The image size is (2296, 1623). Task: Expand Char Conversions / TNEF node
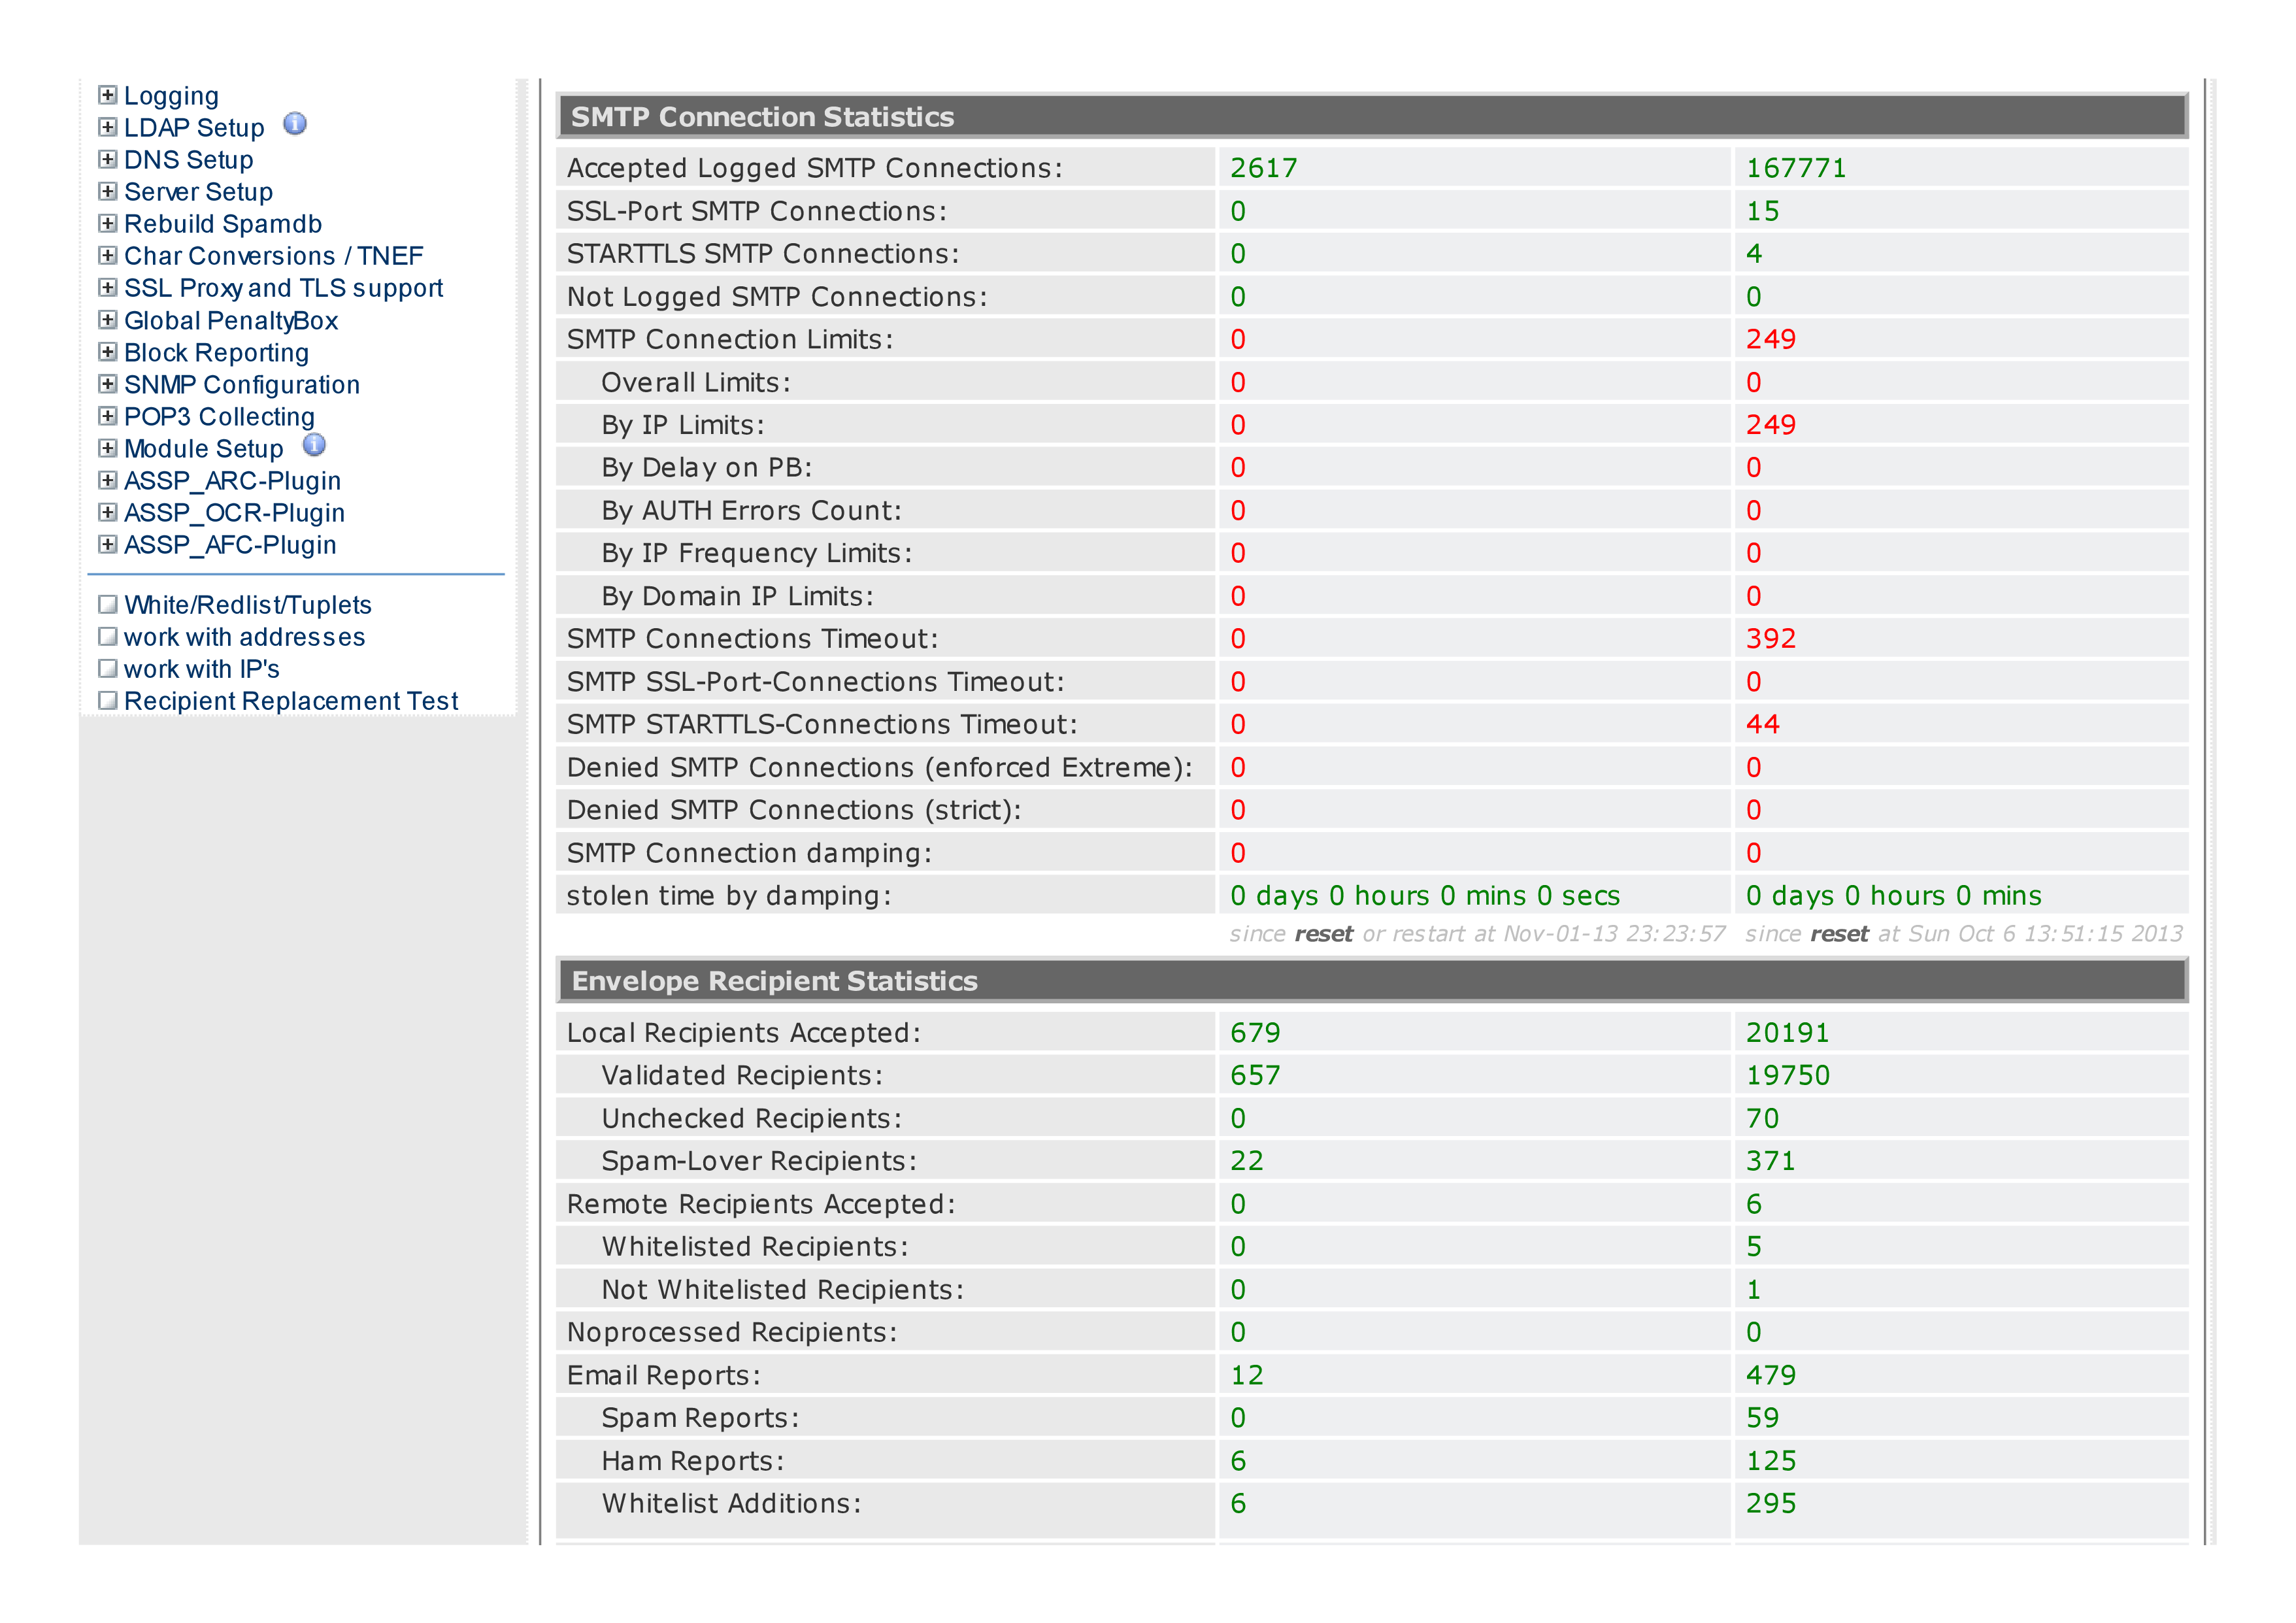point(108,255)
